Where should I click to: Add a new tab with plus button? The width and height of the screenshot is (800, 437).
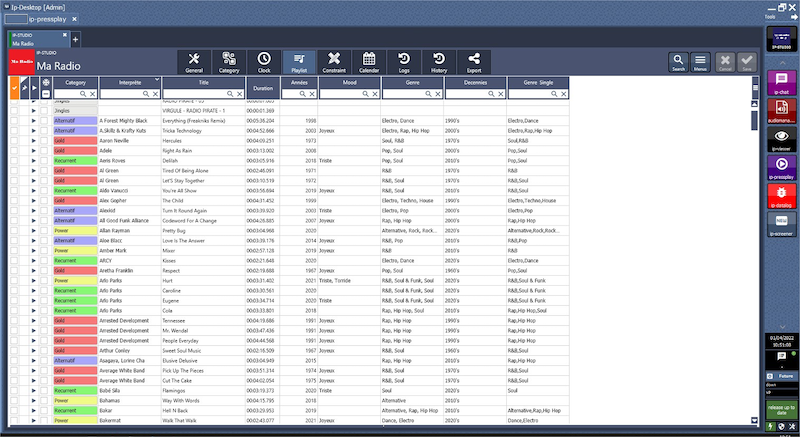point(76,39)
